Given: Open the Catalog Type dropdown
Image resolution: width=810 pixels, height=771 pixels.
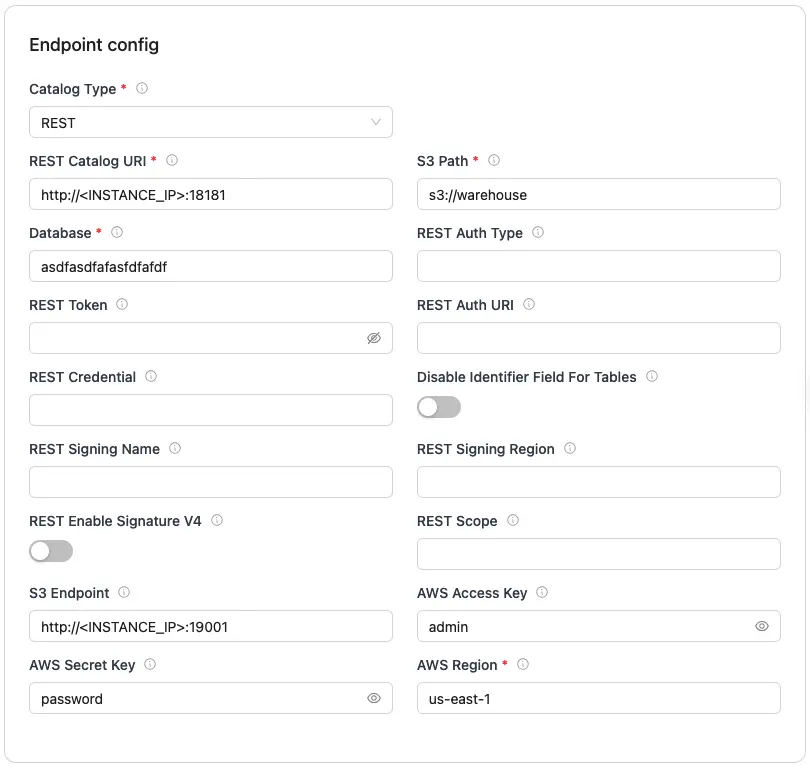Looking at the screenshot, I should 211,122.
